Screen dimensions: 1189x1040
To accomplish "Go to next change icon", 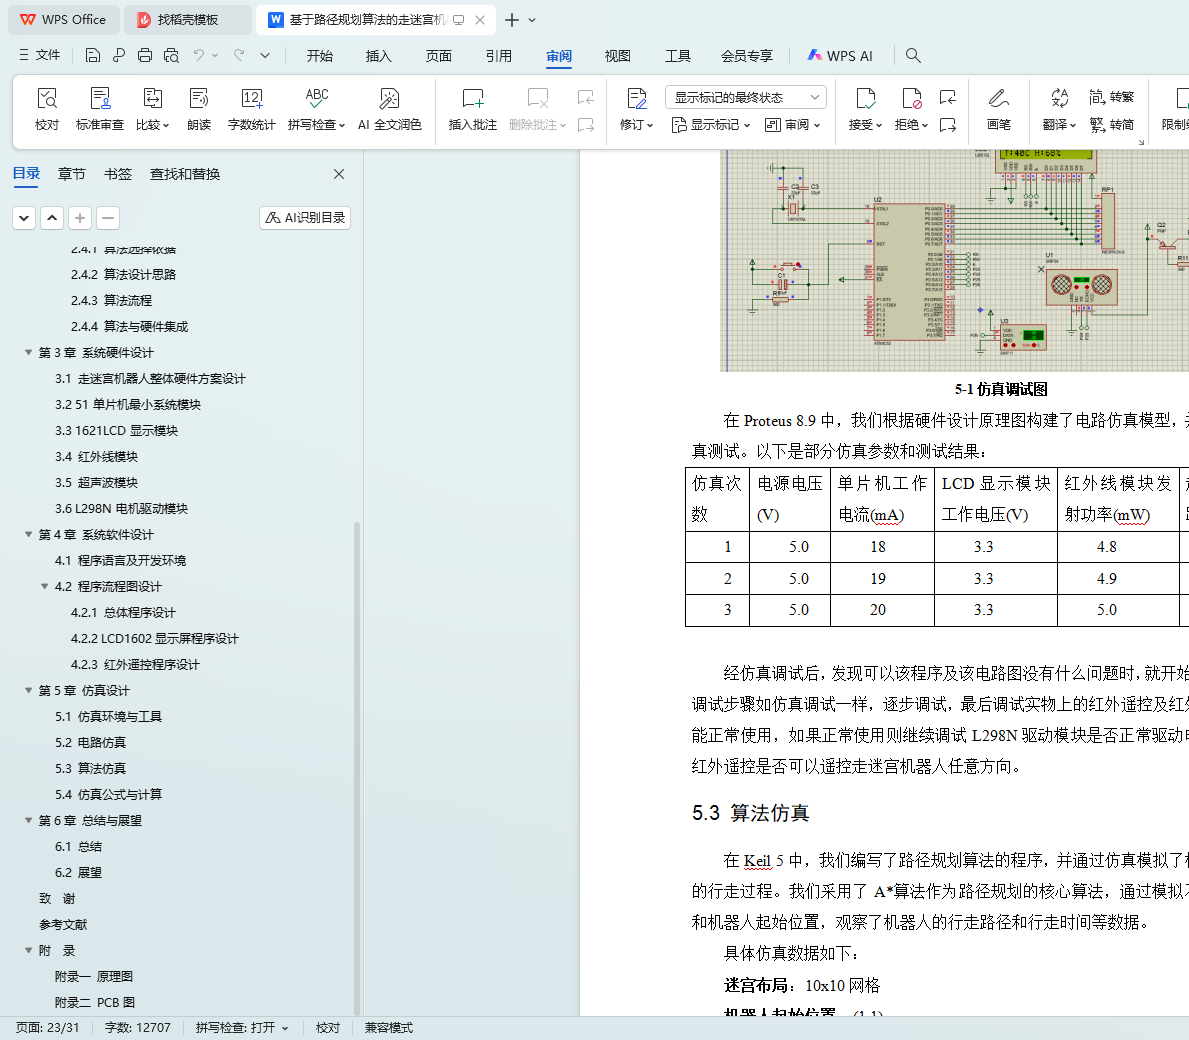I will click(948, 125).
